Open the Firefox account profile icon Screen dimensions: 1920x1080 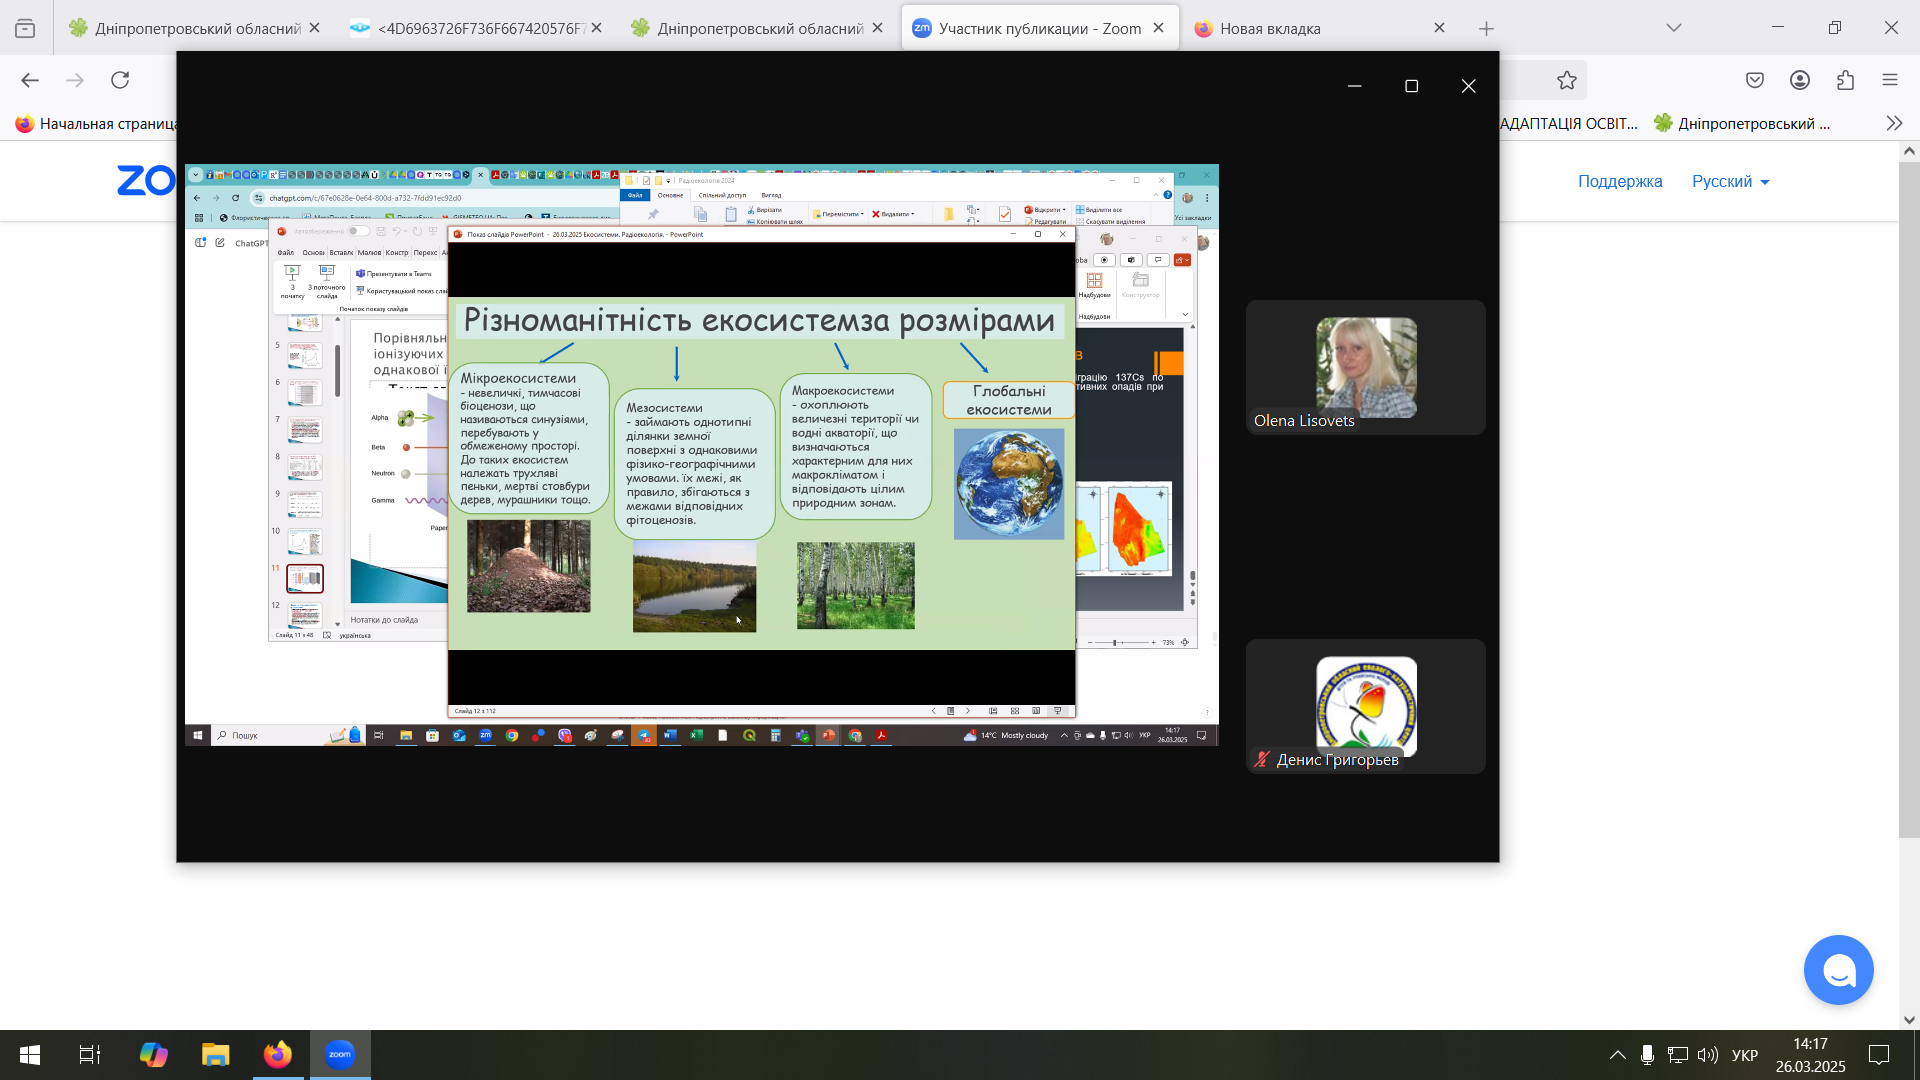[x=1800, y=80]
